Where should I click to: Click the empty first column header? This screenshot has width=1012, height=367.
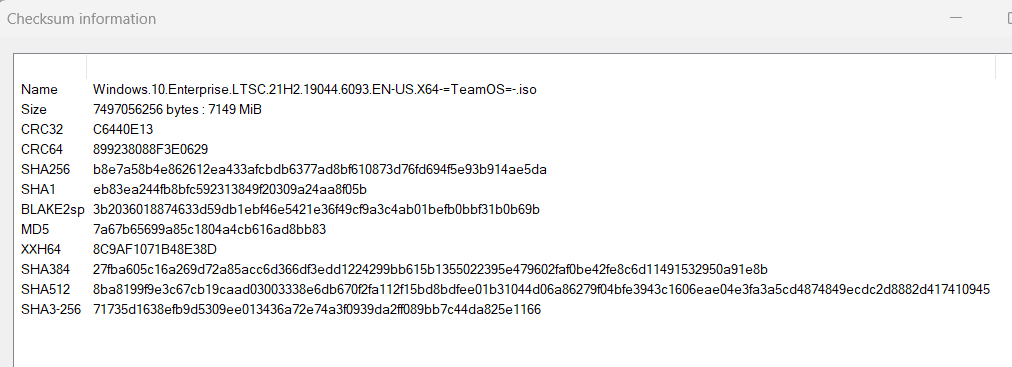pyautogui.click(x=50, y=65)
